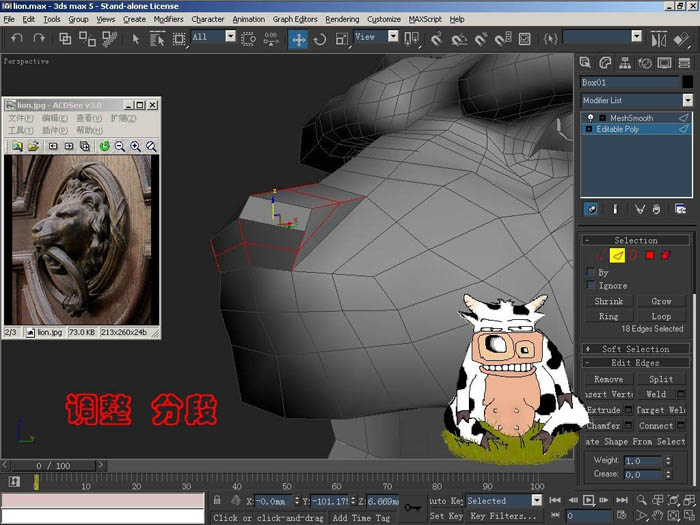
Task: Open Extrude settings box next to Extrude
Action: (628, 410)
